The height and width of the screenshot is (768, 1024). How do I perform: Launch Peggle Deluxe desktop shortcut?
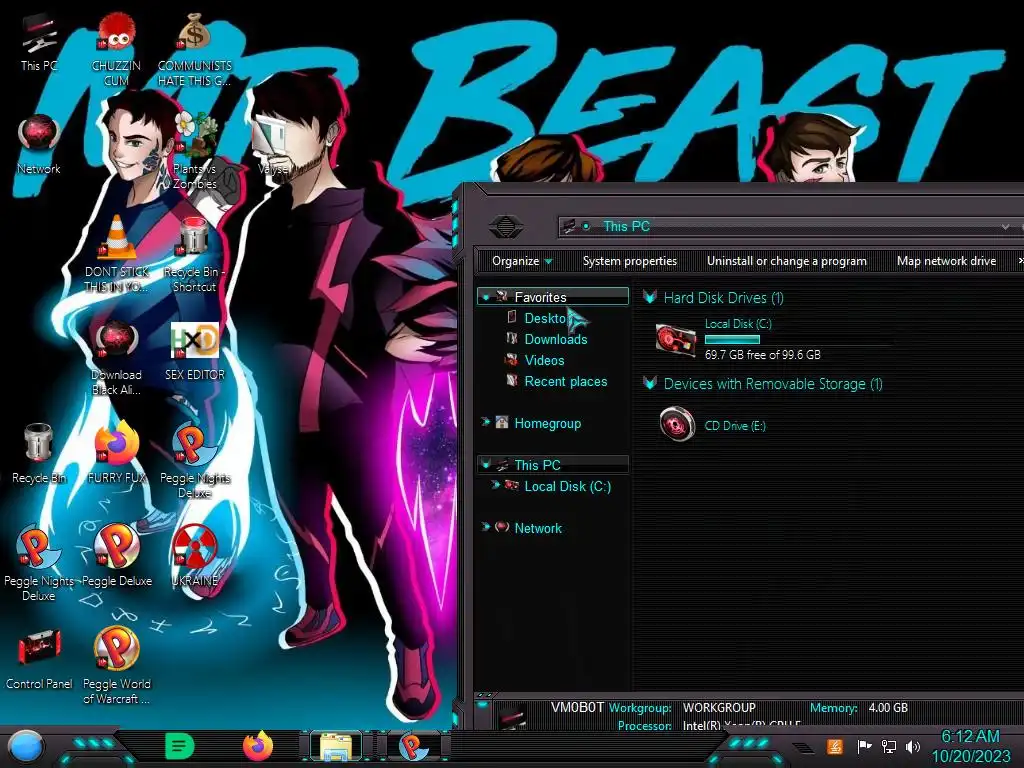116,555
